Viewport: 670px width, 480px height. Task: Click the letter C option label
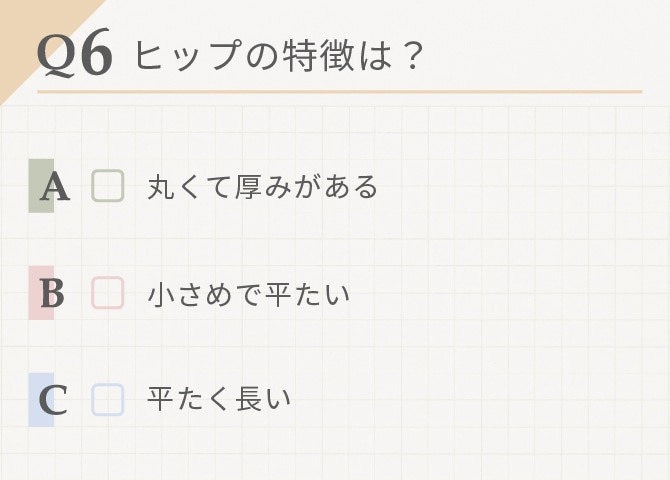[53, 400]
